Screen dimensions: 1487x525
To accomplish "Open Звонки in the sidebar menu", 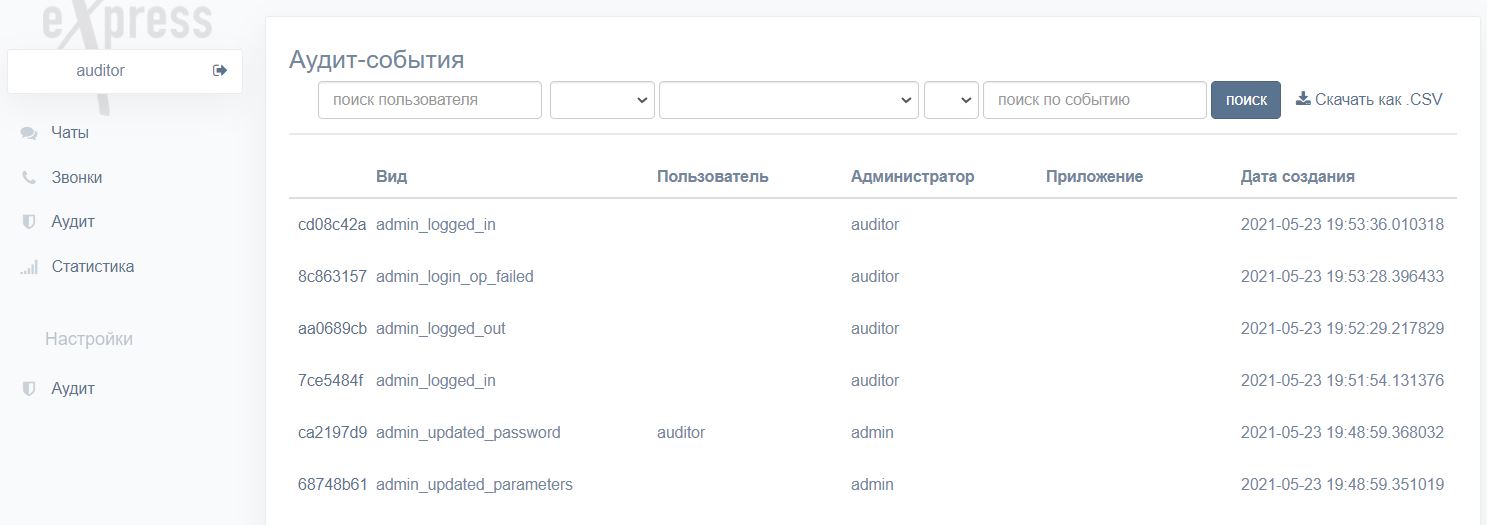I will pyautogui.click(x=77, y=178).
